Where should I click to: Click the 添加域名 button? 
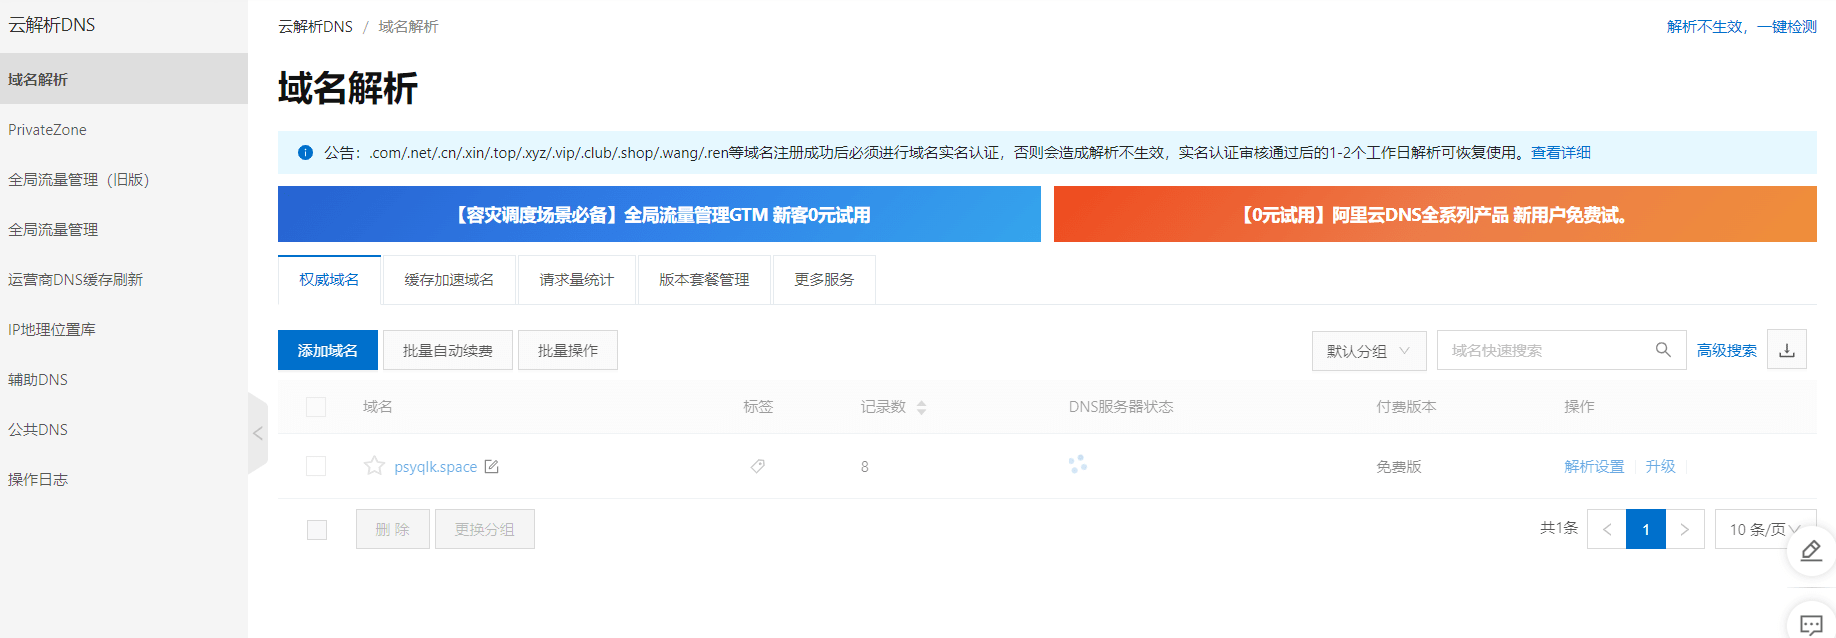click(328, 350)
